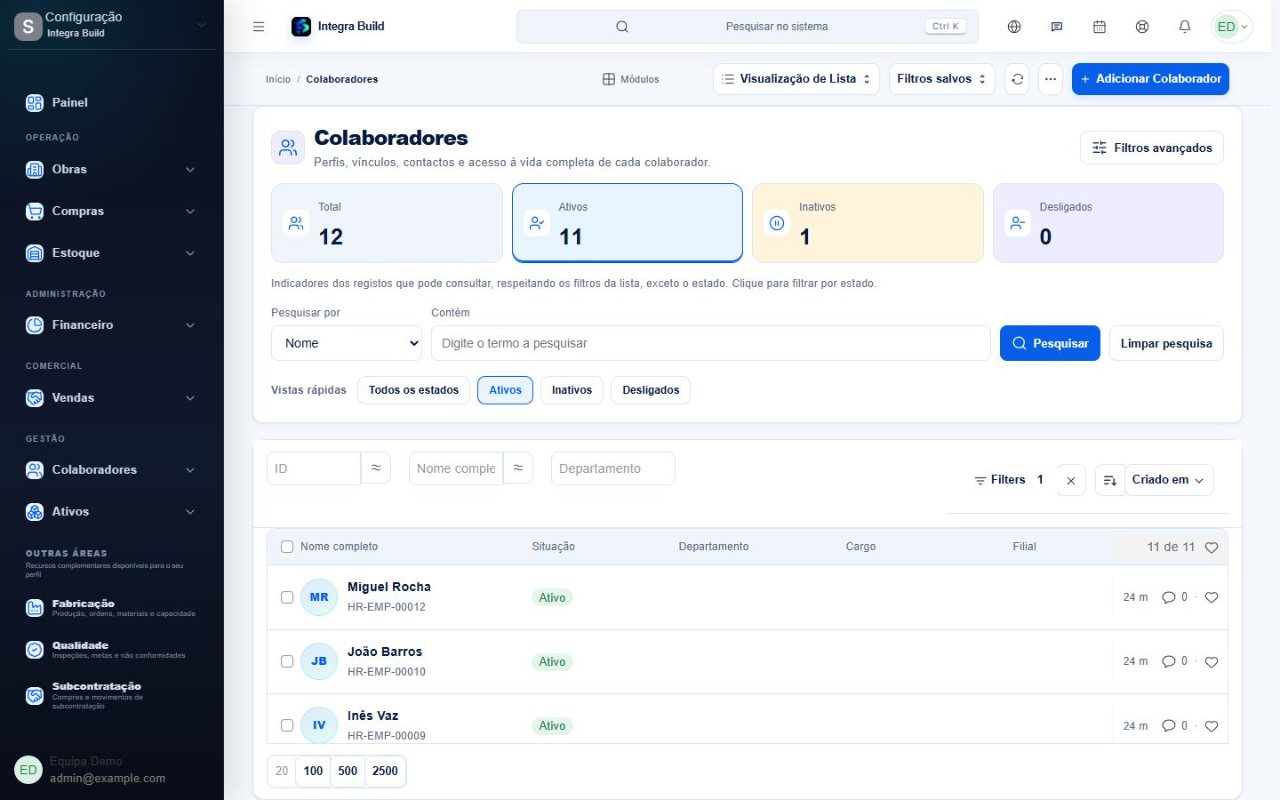
Task: Expand Compras in the sidebar
Action: pos(112,211)
